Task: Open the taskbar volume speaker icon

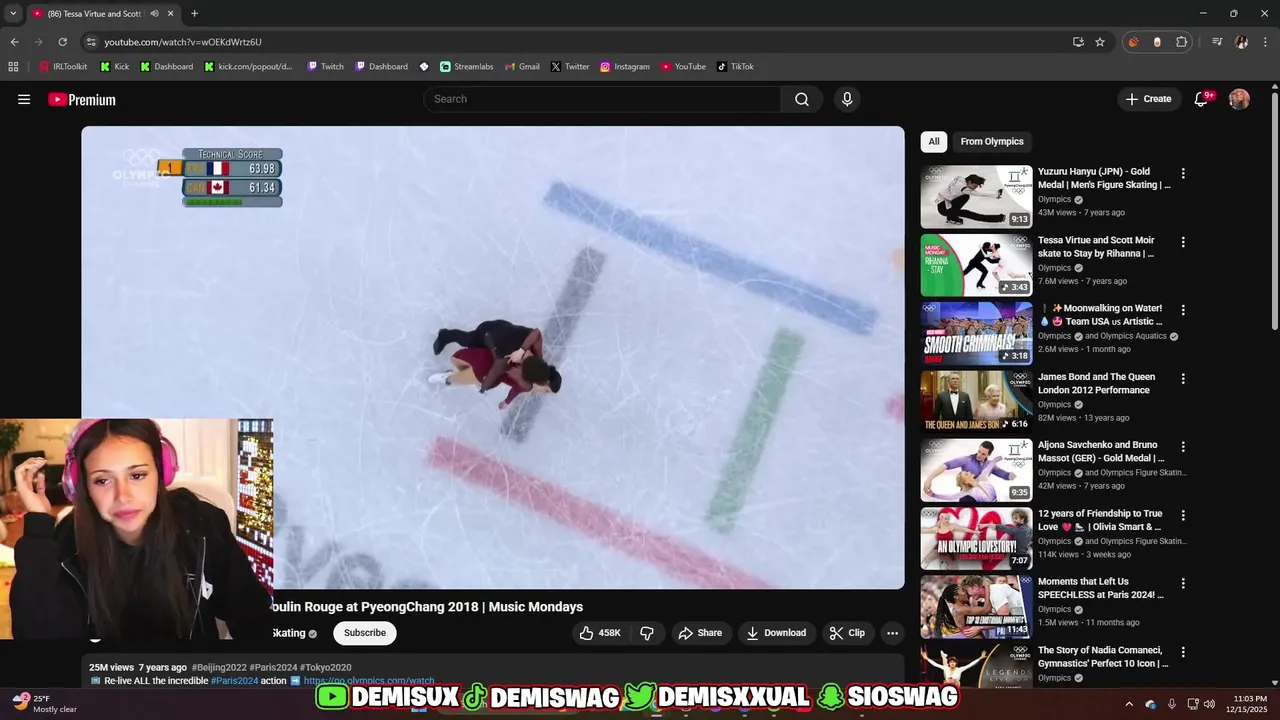Action: pyautogui.click(x=1210, y=703)
